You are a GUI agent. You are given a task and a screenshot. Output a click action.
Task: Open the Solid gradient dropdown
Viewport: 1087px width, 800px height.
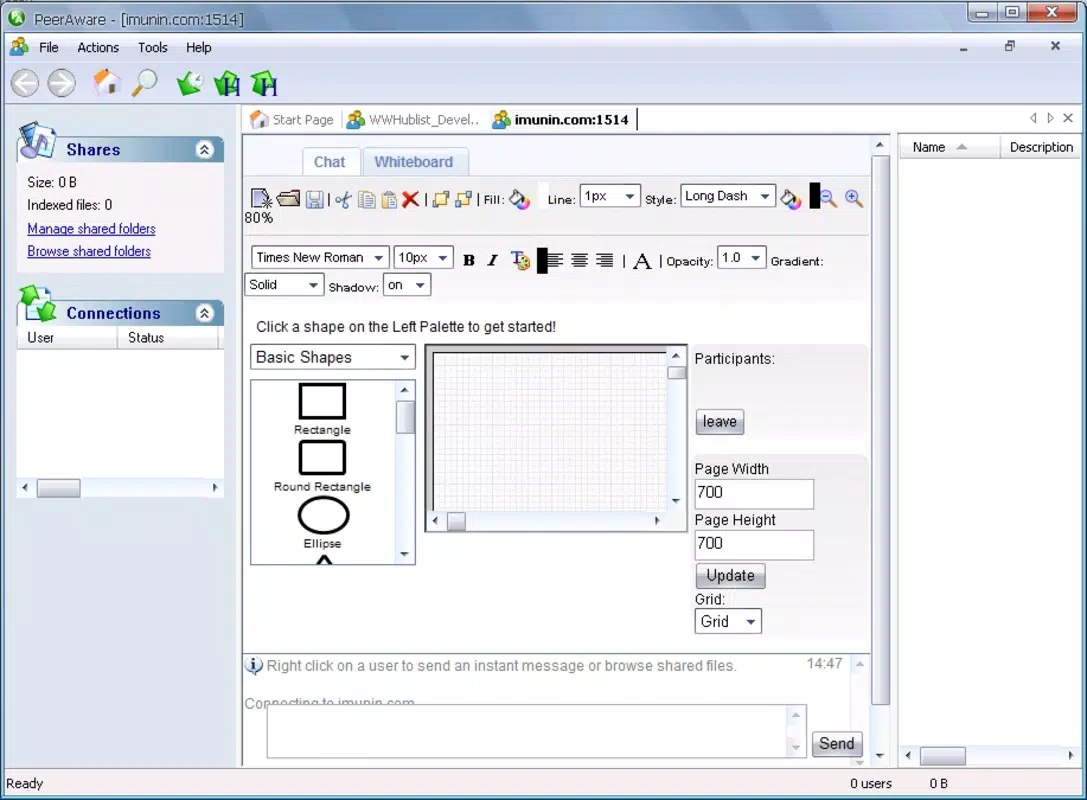tap(284, 285)
